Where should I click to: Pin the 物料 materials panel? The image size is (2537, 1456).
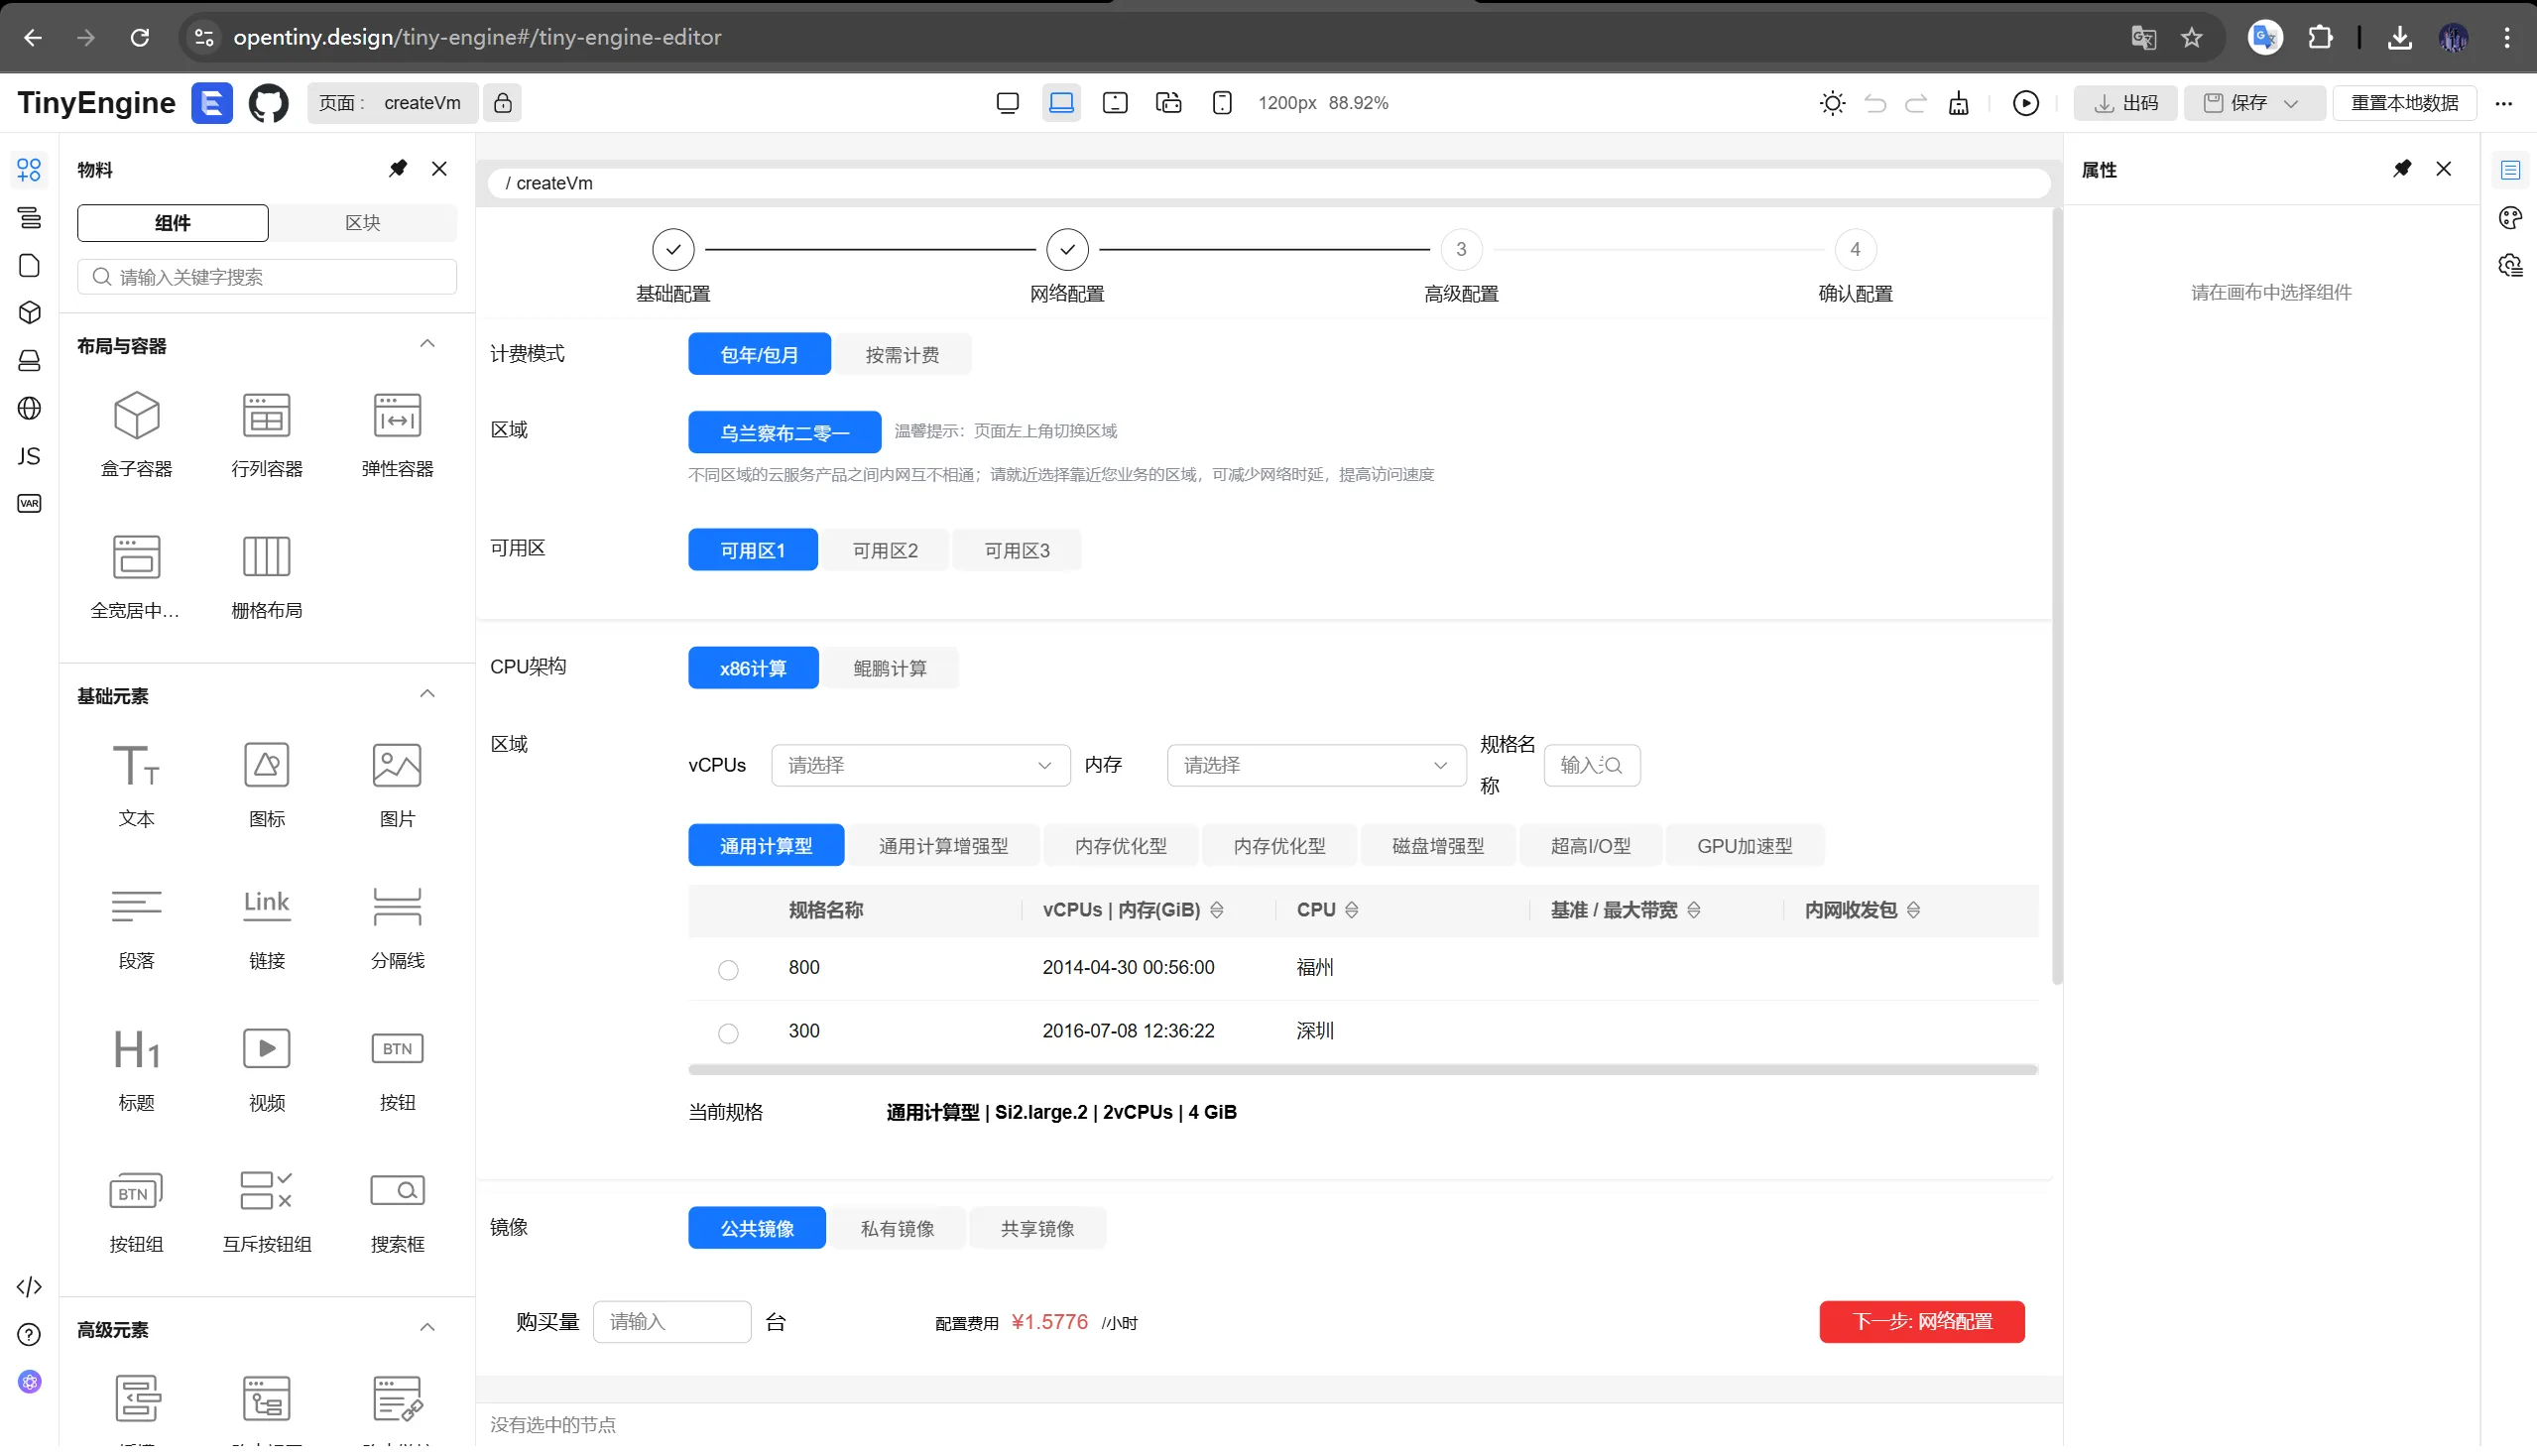click(x=398, y=169)
